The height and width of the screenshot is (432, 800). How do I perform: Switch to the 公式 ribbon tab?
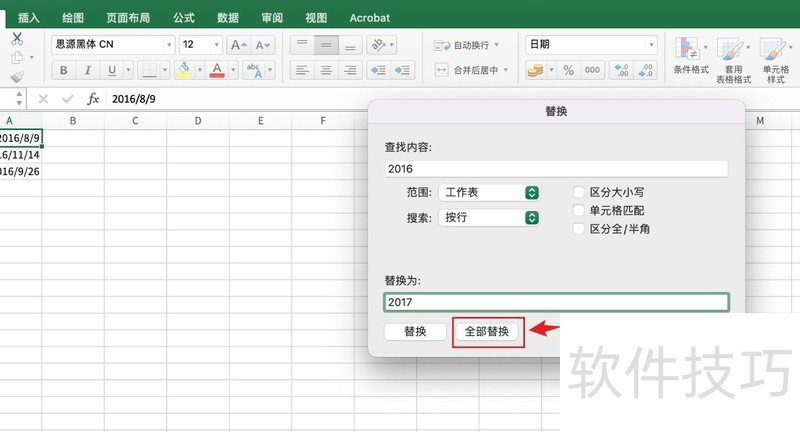pyautogui.click(x=184, y=18)
